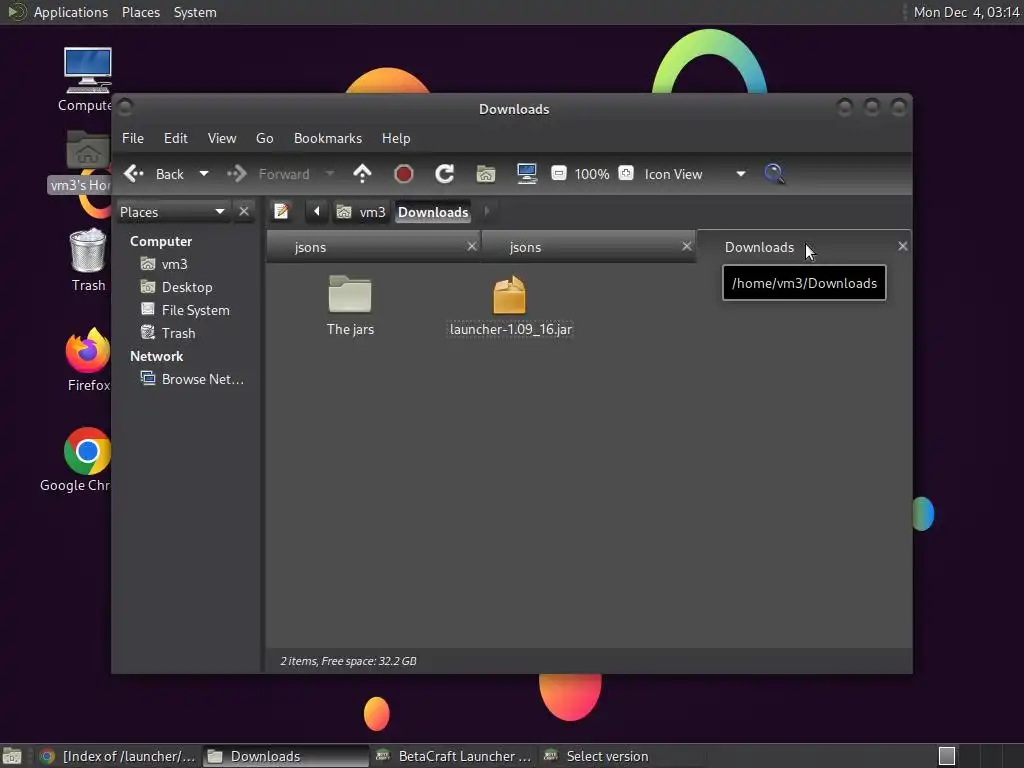Open vm3 in the sidebar

tap(174, 264)
